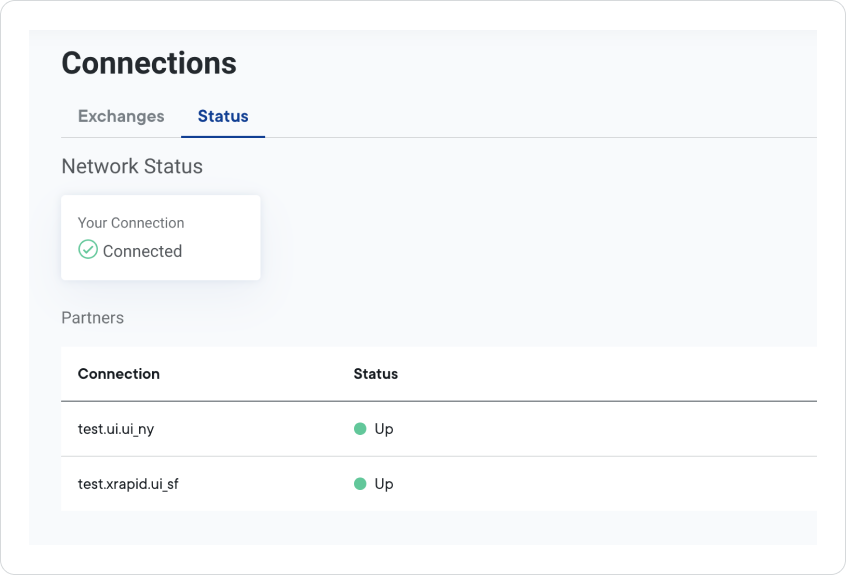Click the Connection column header

118,374
